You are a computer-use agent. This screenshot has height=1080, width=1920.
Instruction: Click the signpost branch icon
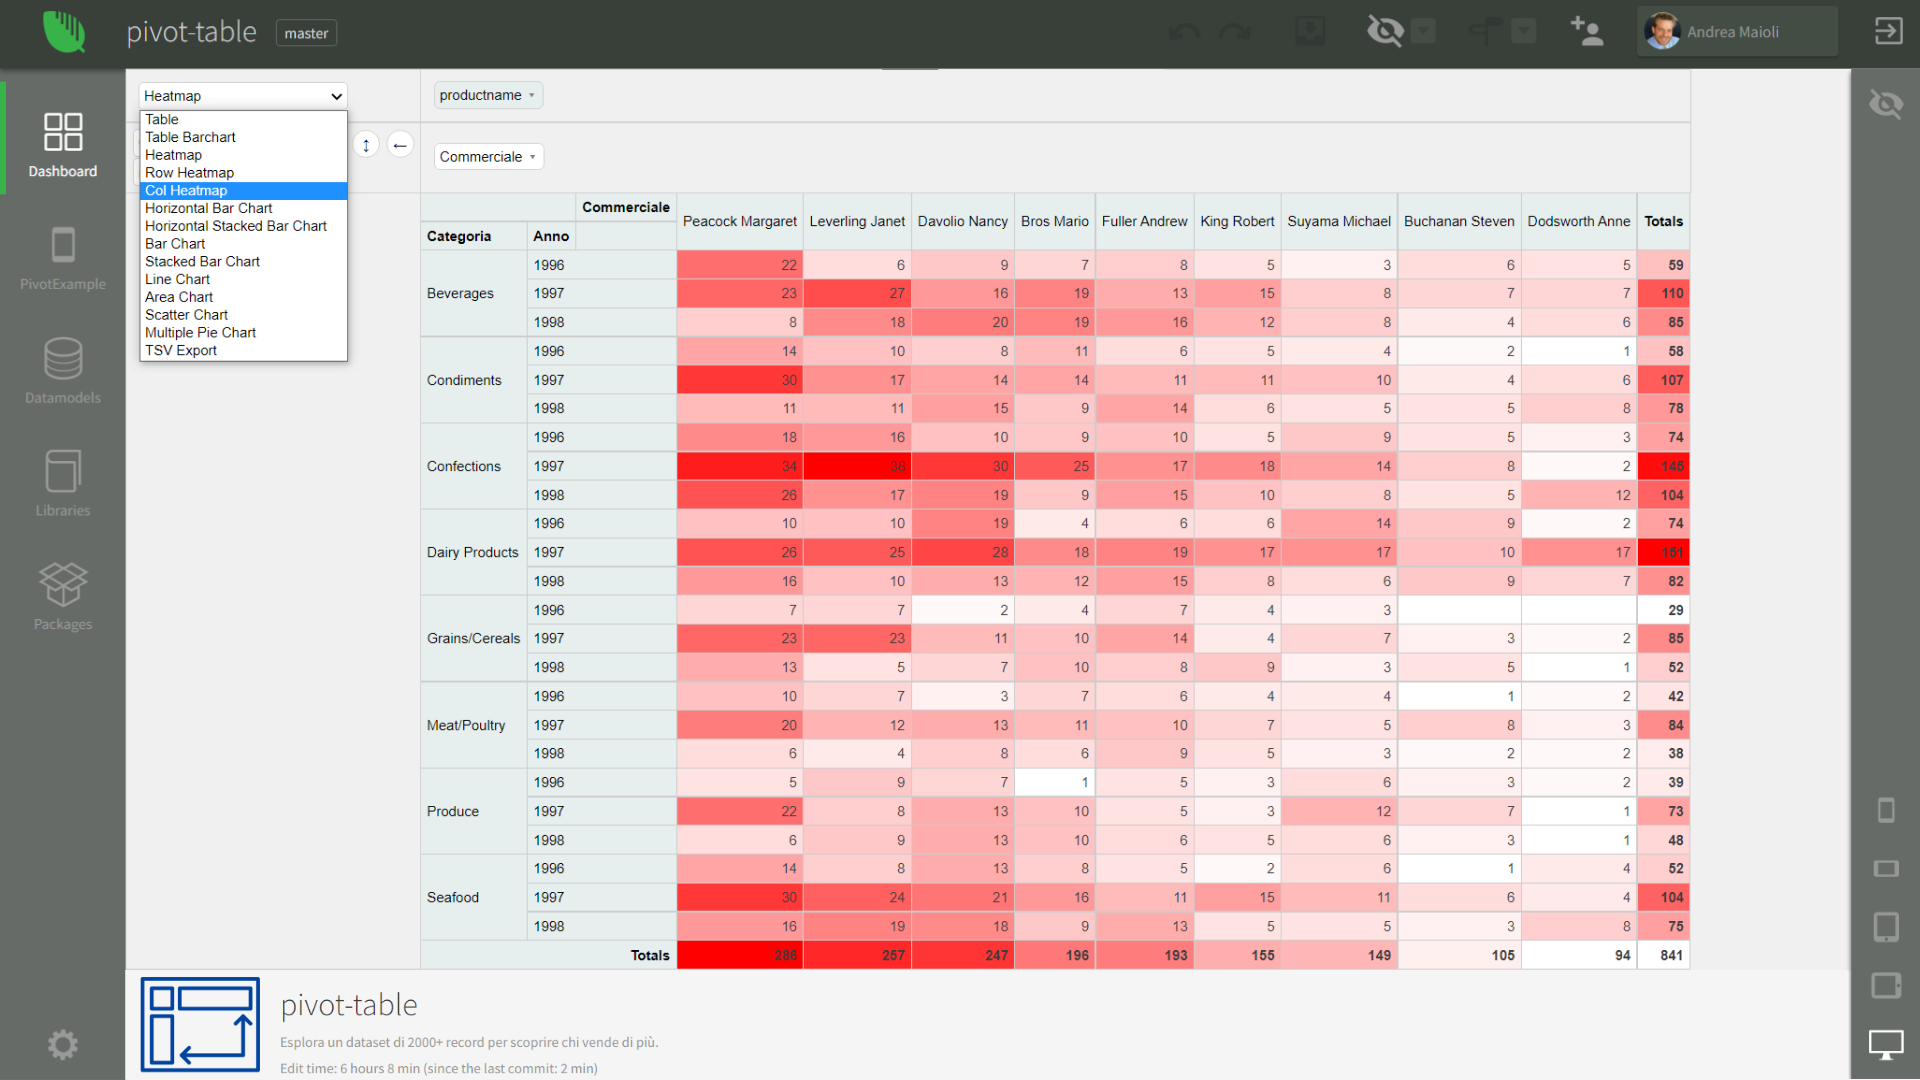click(1485, 32)
